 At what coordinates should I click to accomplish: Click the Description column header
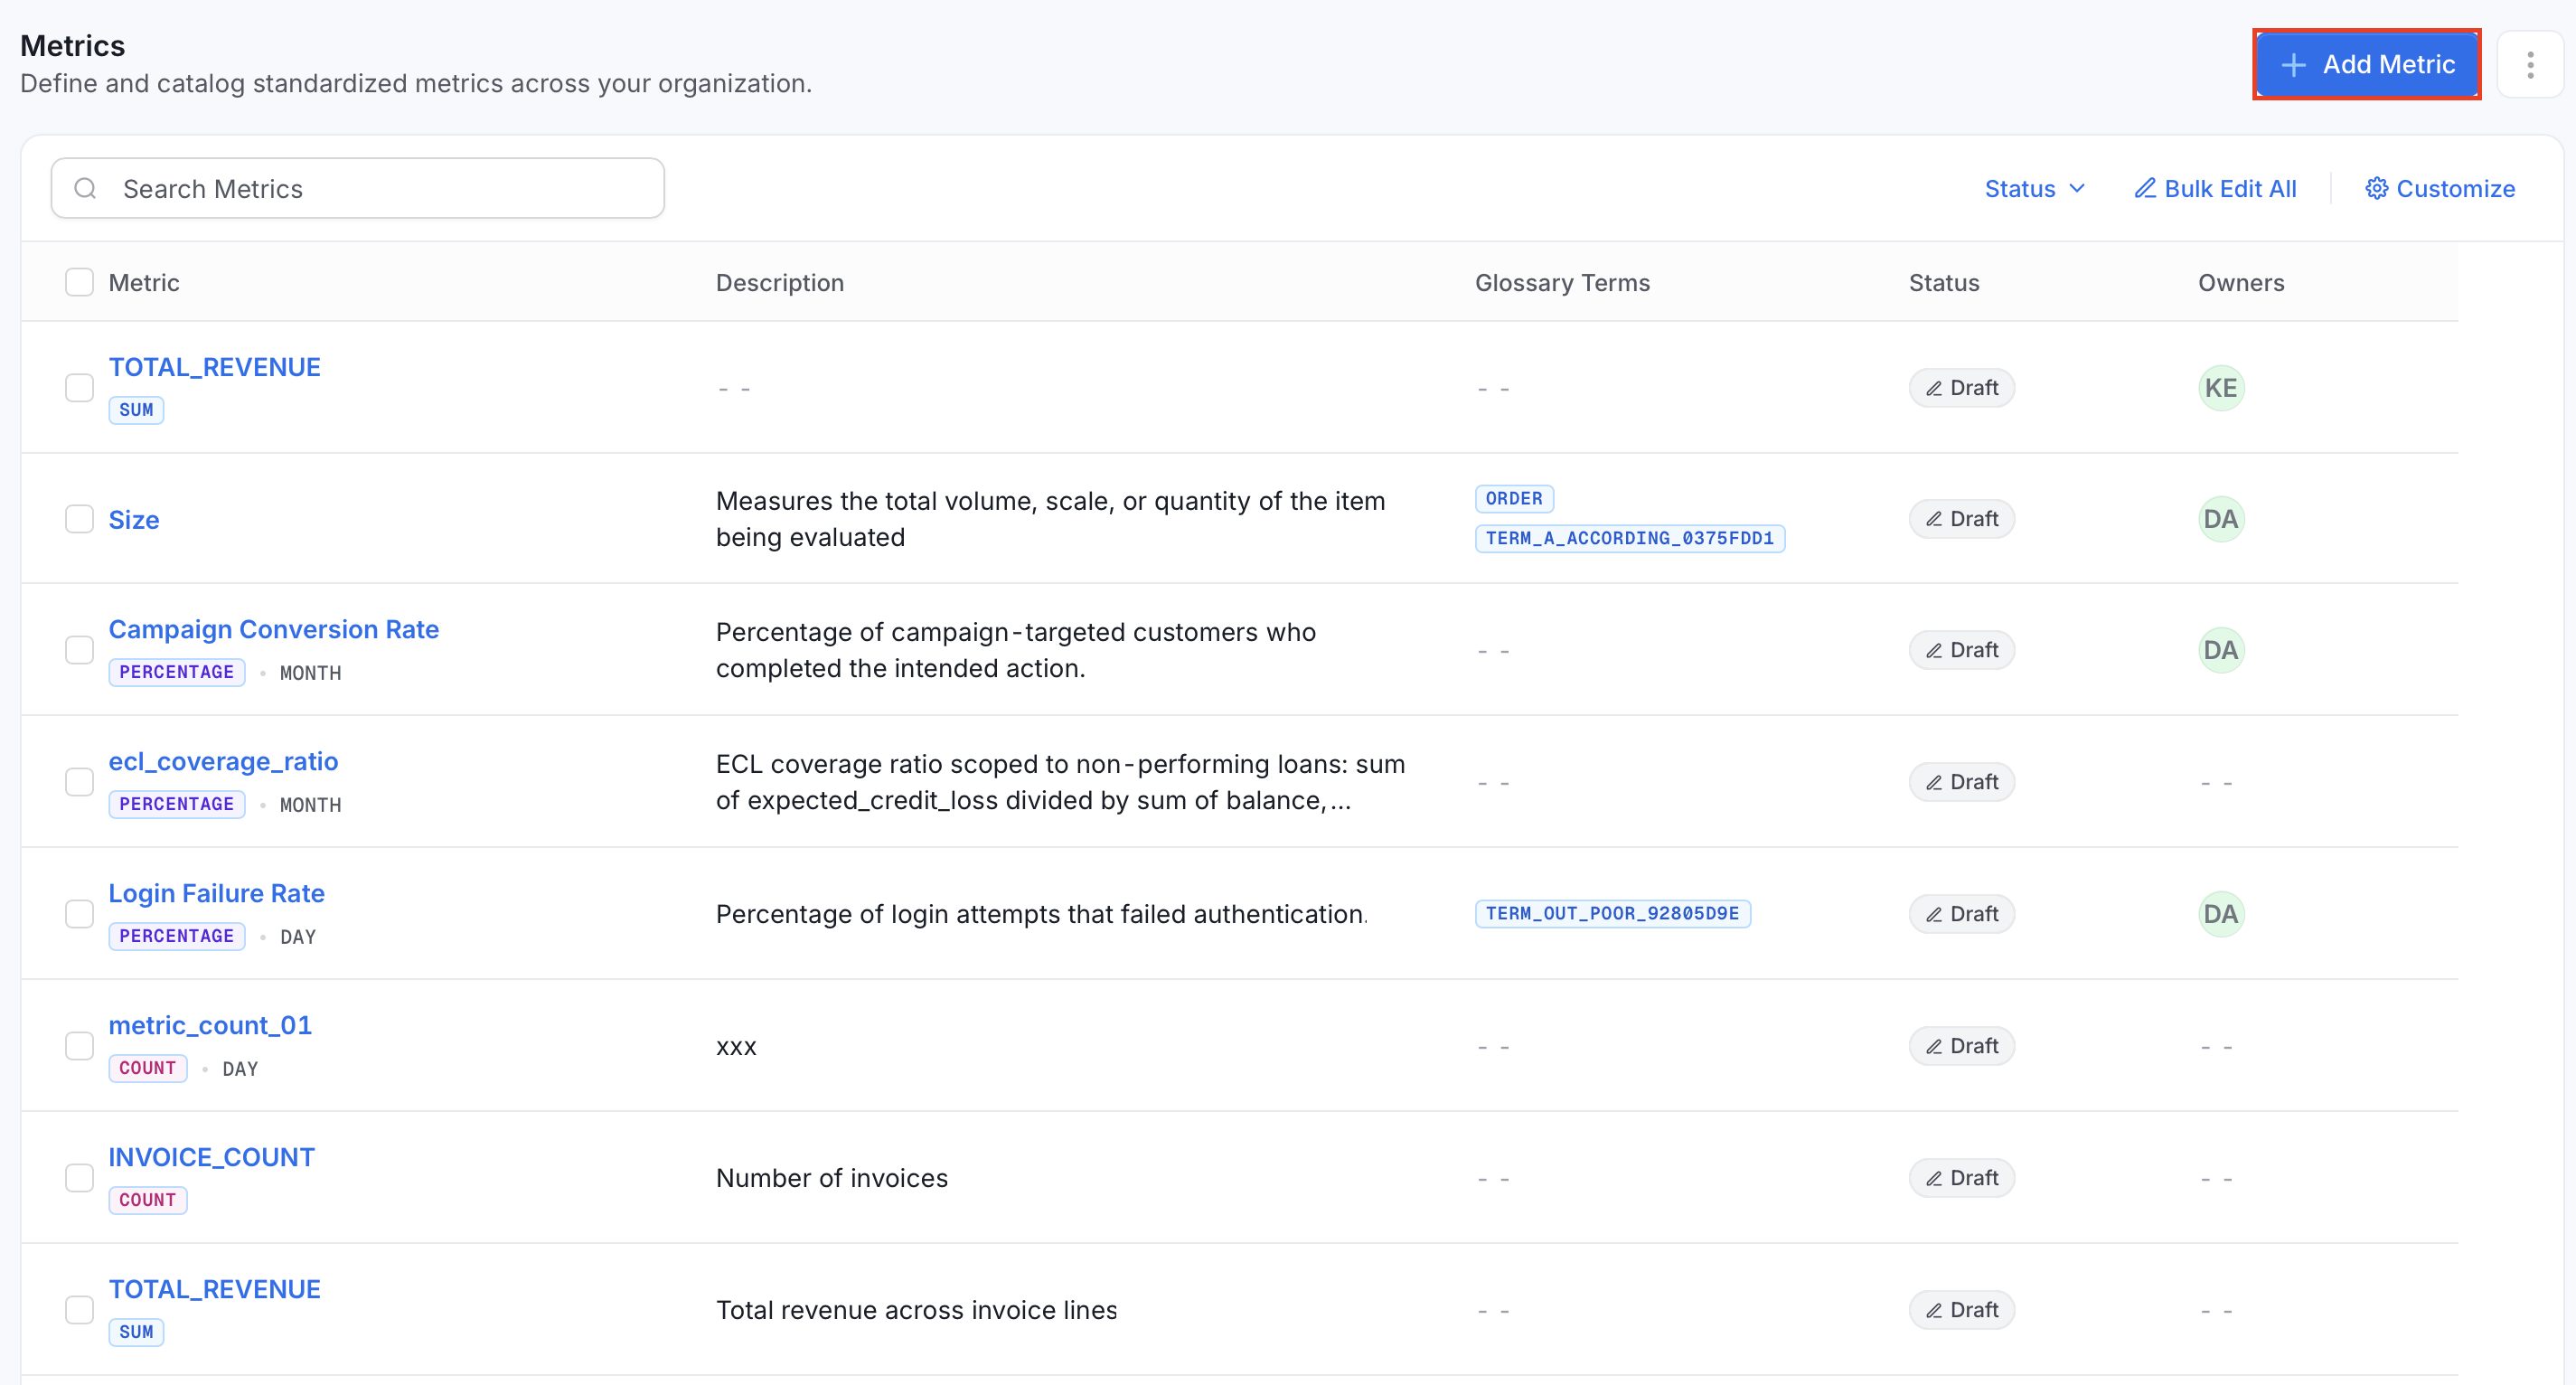point(780,283)
